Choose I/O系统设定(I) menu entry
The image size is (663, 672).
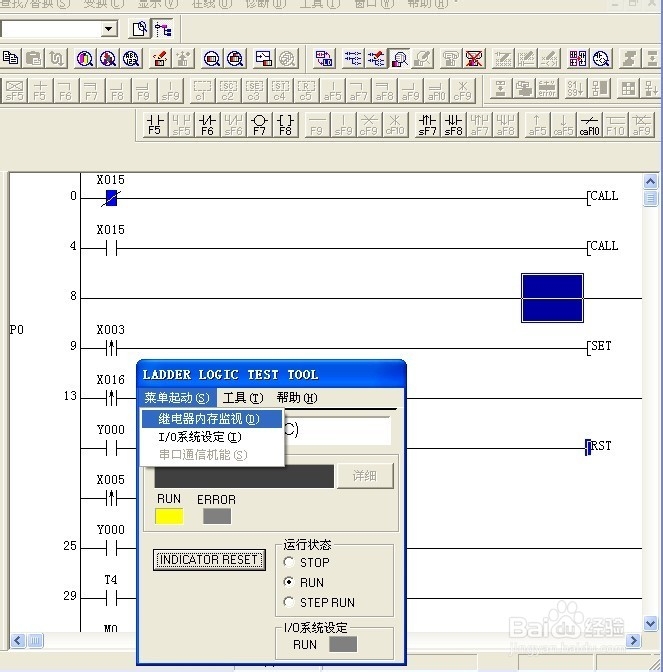212,437
